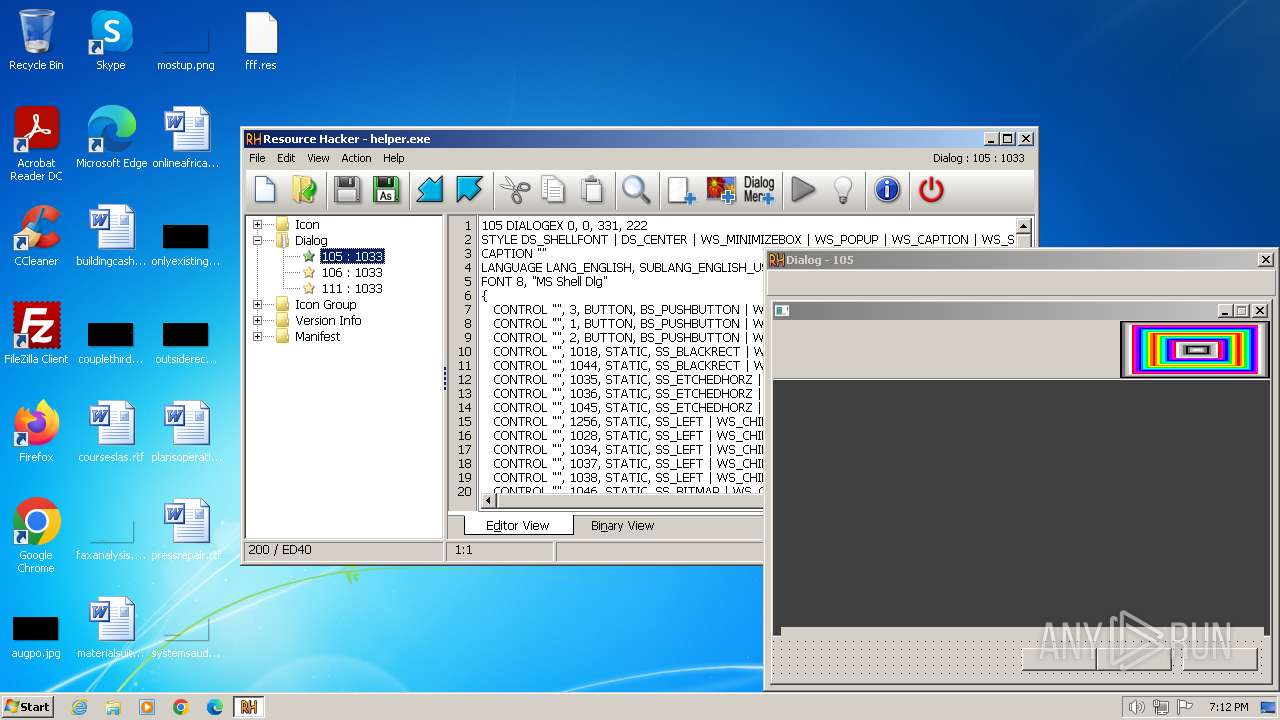Click the editor's vertical scrollbar up arrow
Screen dimensions: 1280x720
click(x=1023, y=226)
